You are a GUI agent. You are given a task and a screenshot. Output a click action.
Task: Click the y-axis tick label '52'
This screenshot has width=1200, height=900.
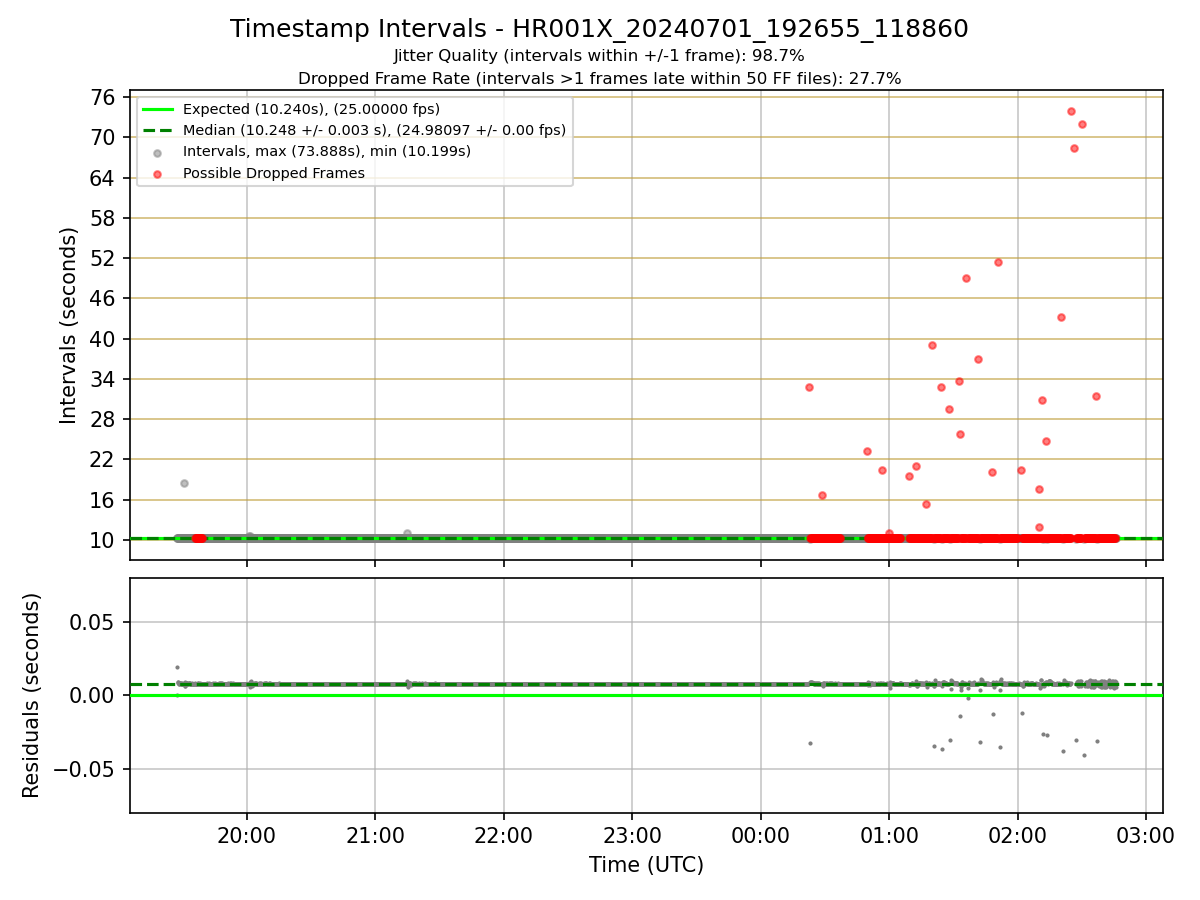pos(103,258)
